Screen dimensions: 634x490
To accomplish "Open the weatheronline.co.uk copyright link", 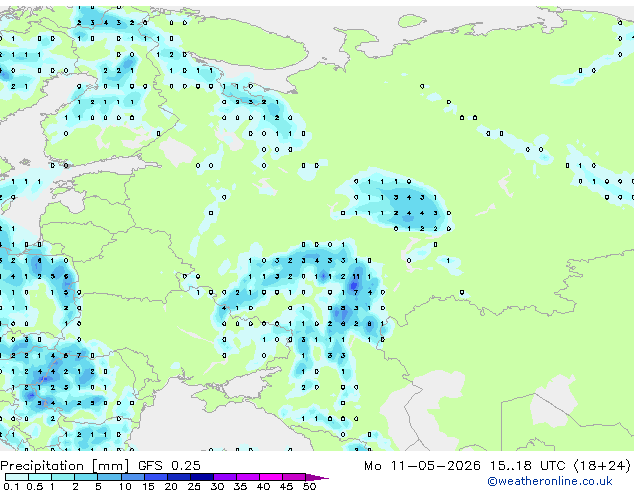I will (549, 481).
